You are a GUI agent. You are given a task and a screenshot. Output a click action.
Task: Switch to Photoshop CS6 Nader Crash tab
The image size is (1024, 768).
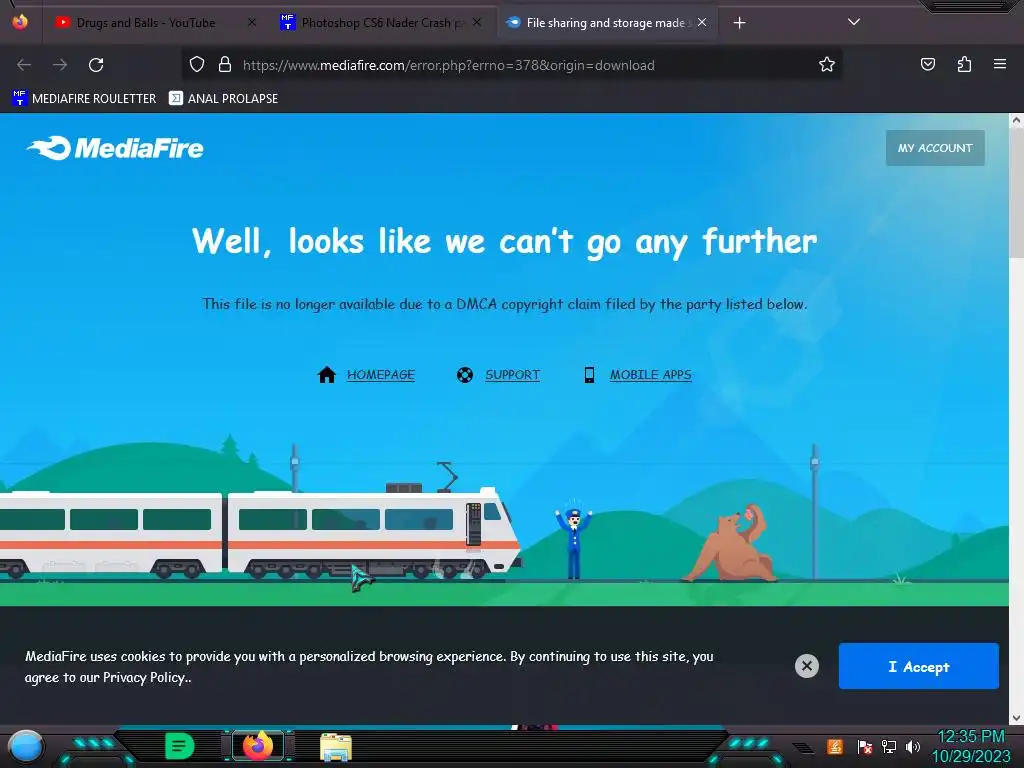pos(381,23)
